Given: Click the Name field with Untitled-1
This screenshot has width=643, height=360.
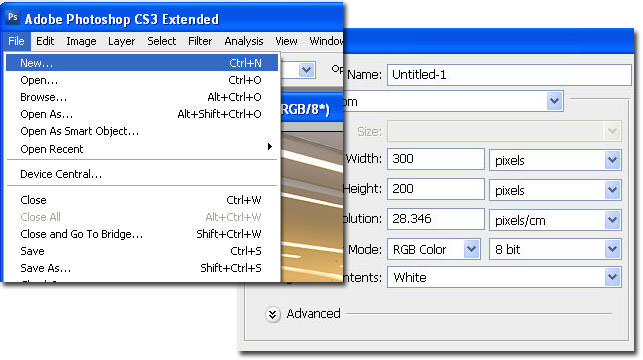Looking at the screenshot, I should (x=509, y=75).
